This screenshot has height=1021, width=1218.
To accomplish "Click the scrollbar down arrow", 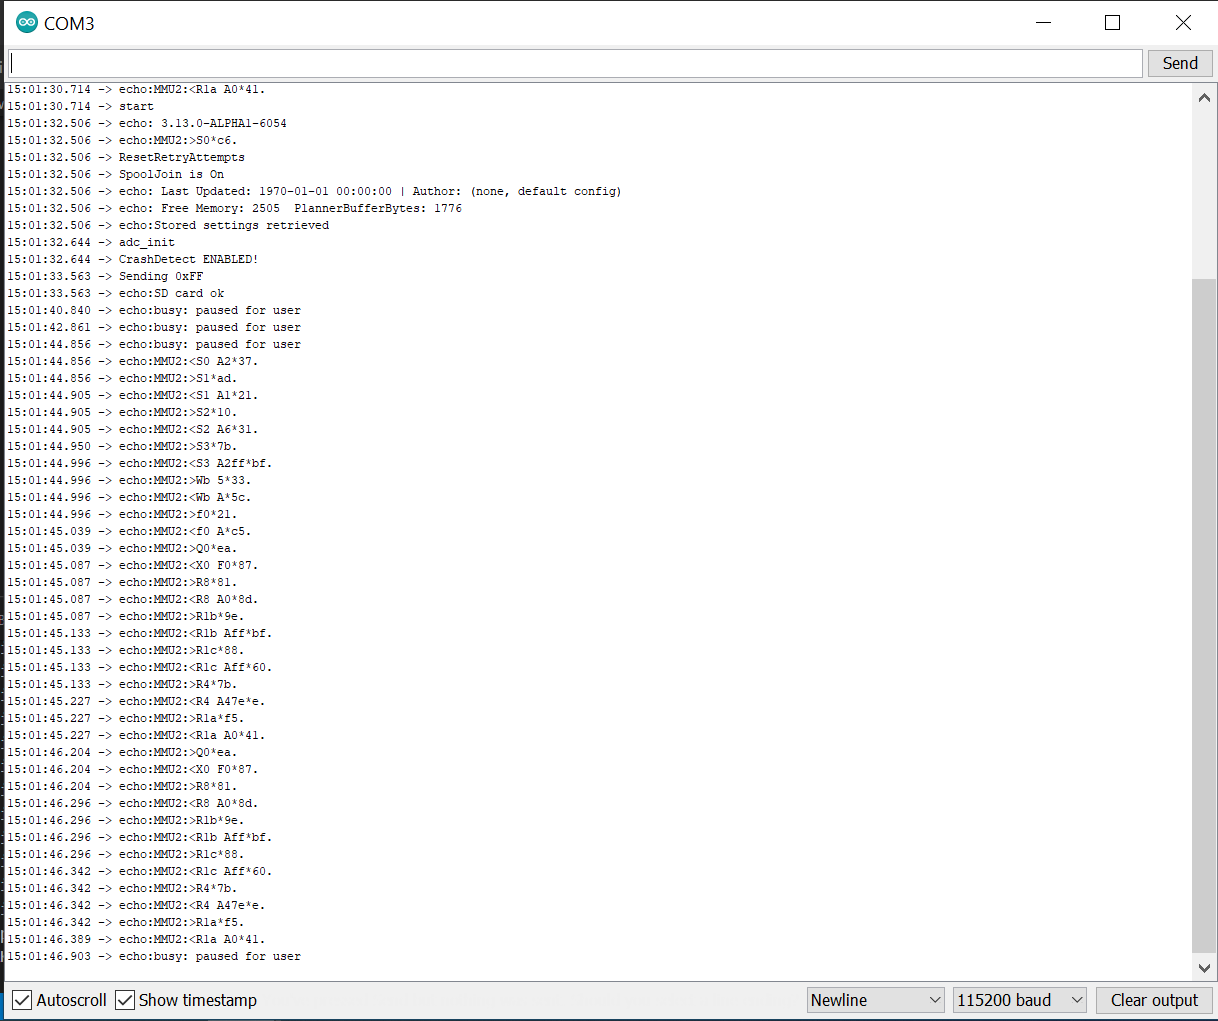I will (1204, 967).
